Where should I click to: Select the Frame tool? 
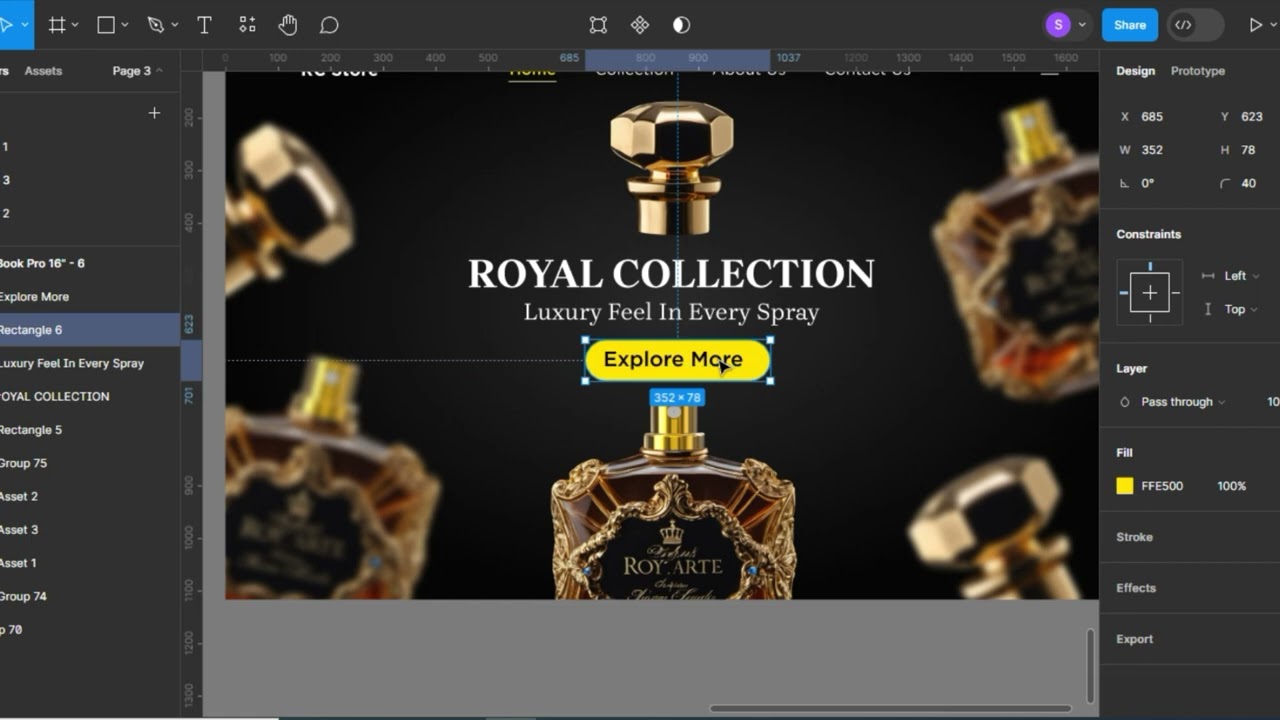[x=57, y=25]
